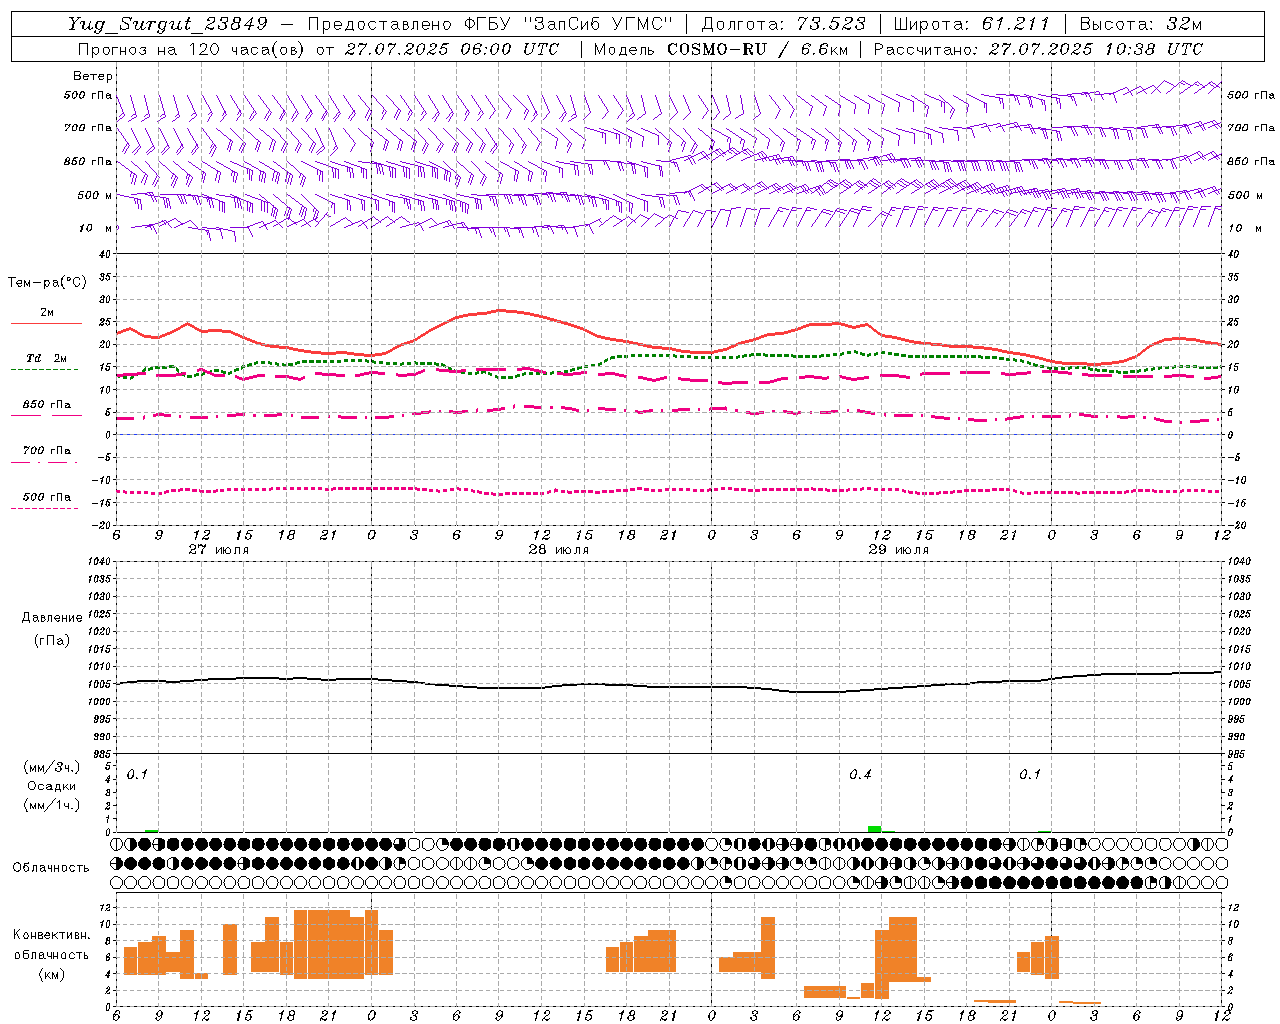Click the station title Yug_Surgut_23849
Viewport: 1280px width, 1024px height.
tap(168, 24)
